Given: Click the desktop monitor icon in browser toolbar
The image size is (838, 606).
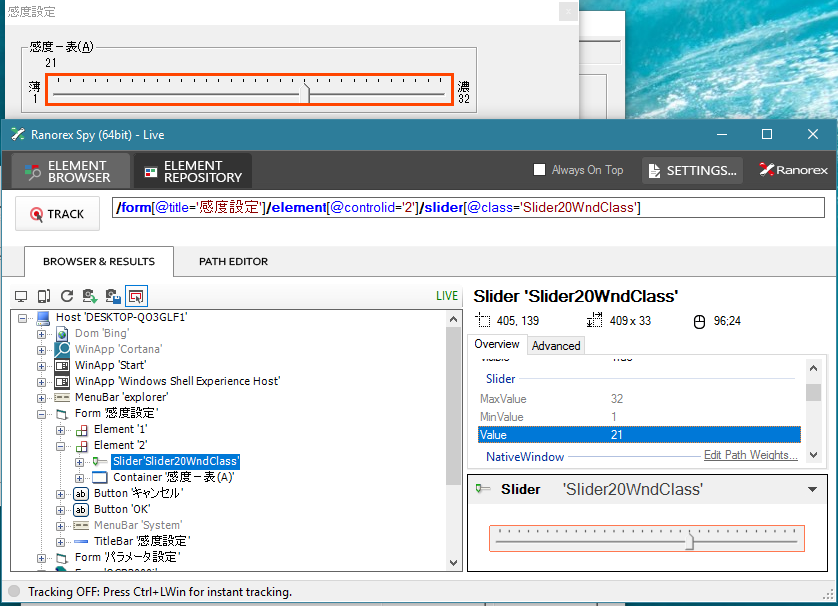Looking at the screenshot, I should click(x=21, y=296).
